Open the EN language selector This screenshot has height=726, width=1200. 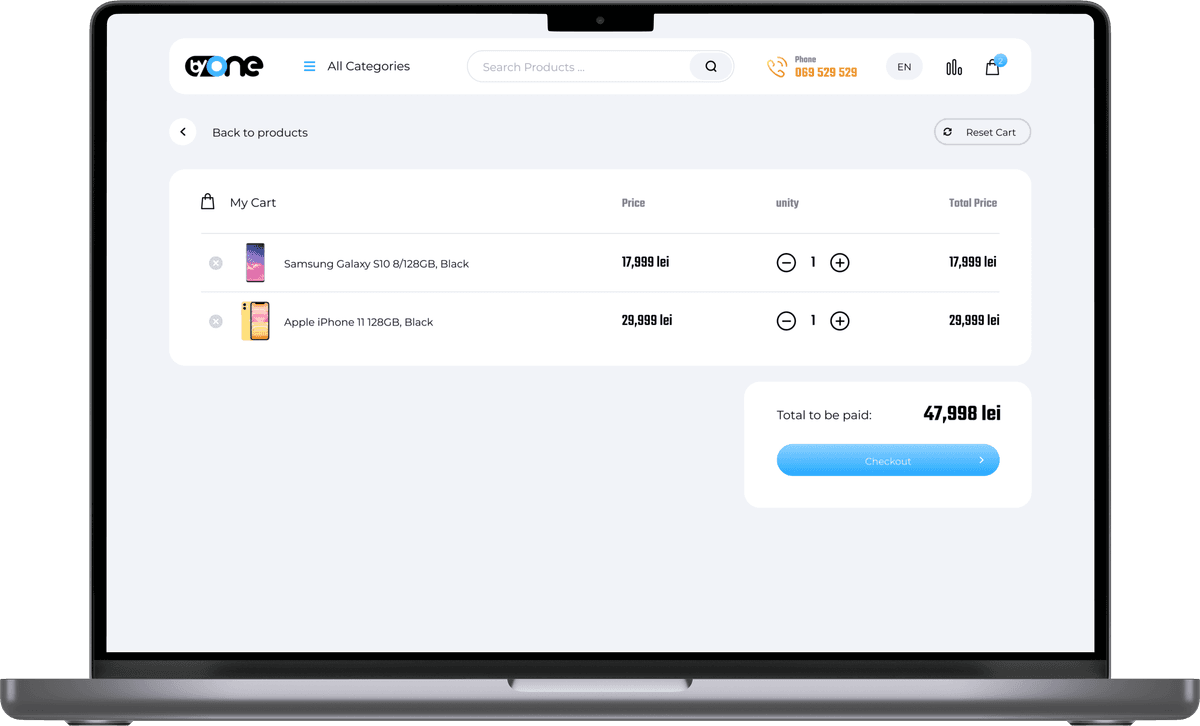click(904, 67)
